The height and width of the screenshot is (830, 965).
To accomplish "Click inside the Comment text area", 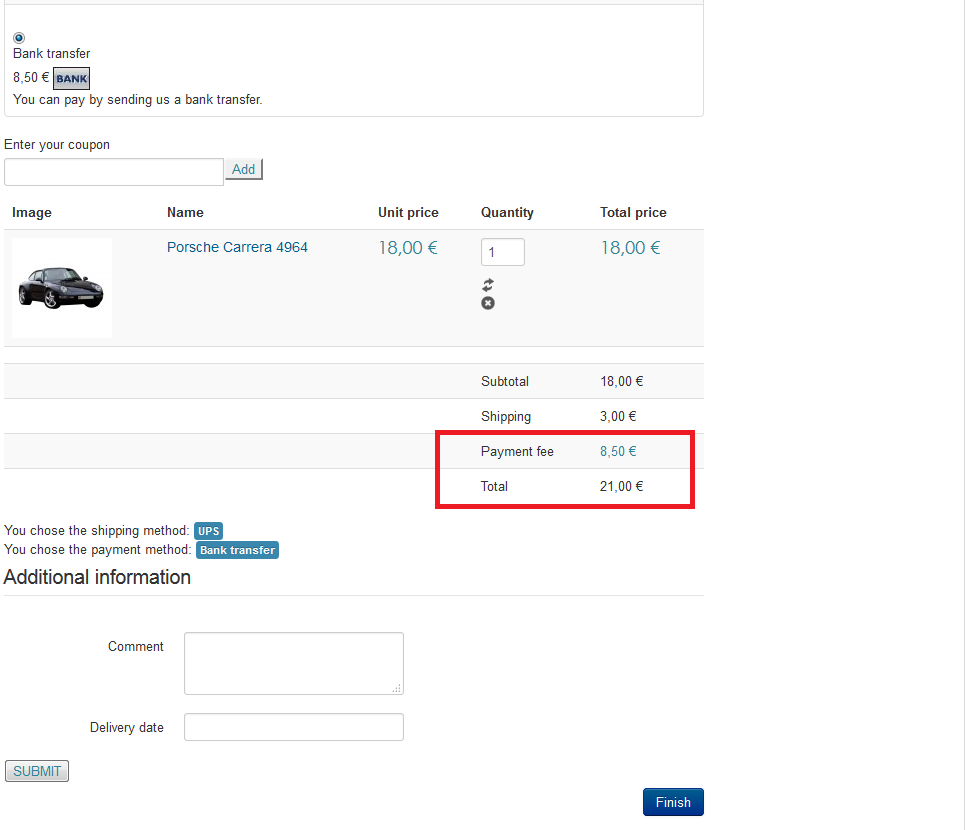I will (x=293, y=663).
